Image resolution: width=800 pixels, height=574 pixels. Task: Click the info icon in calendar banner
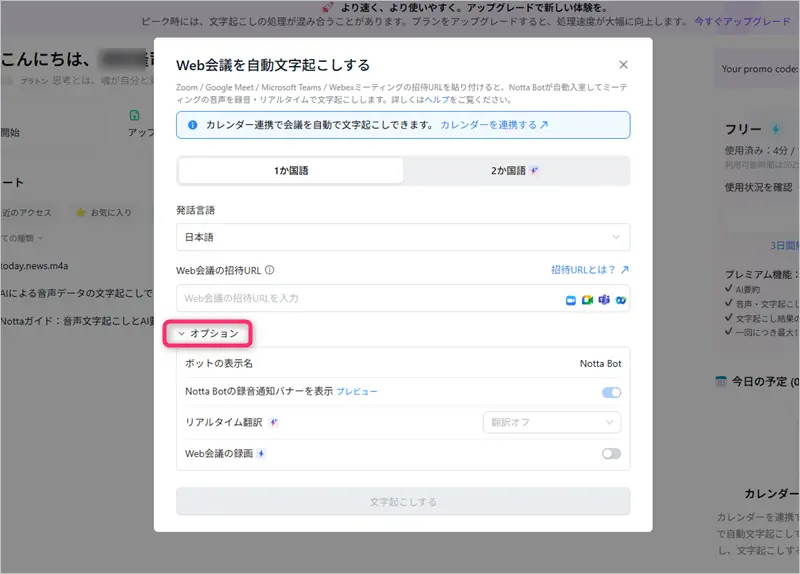(192, 125)
